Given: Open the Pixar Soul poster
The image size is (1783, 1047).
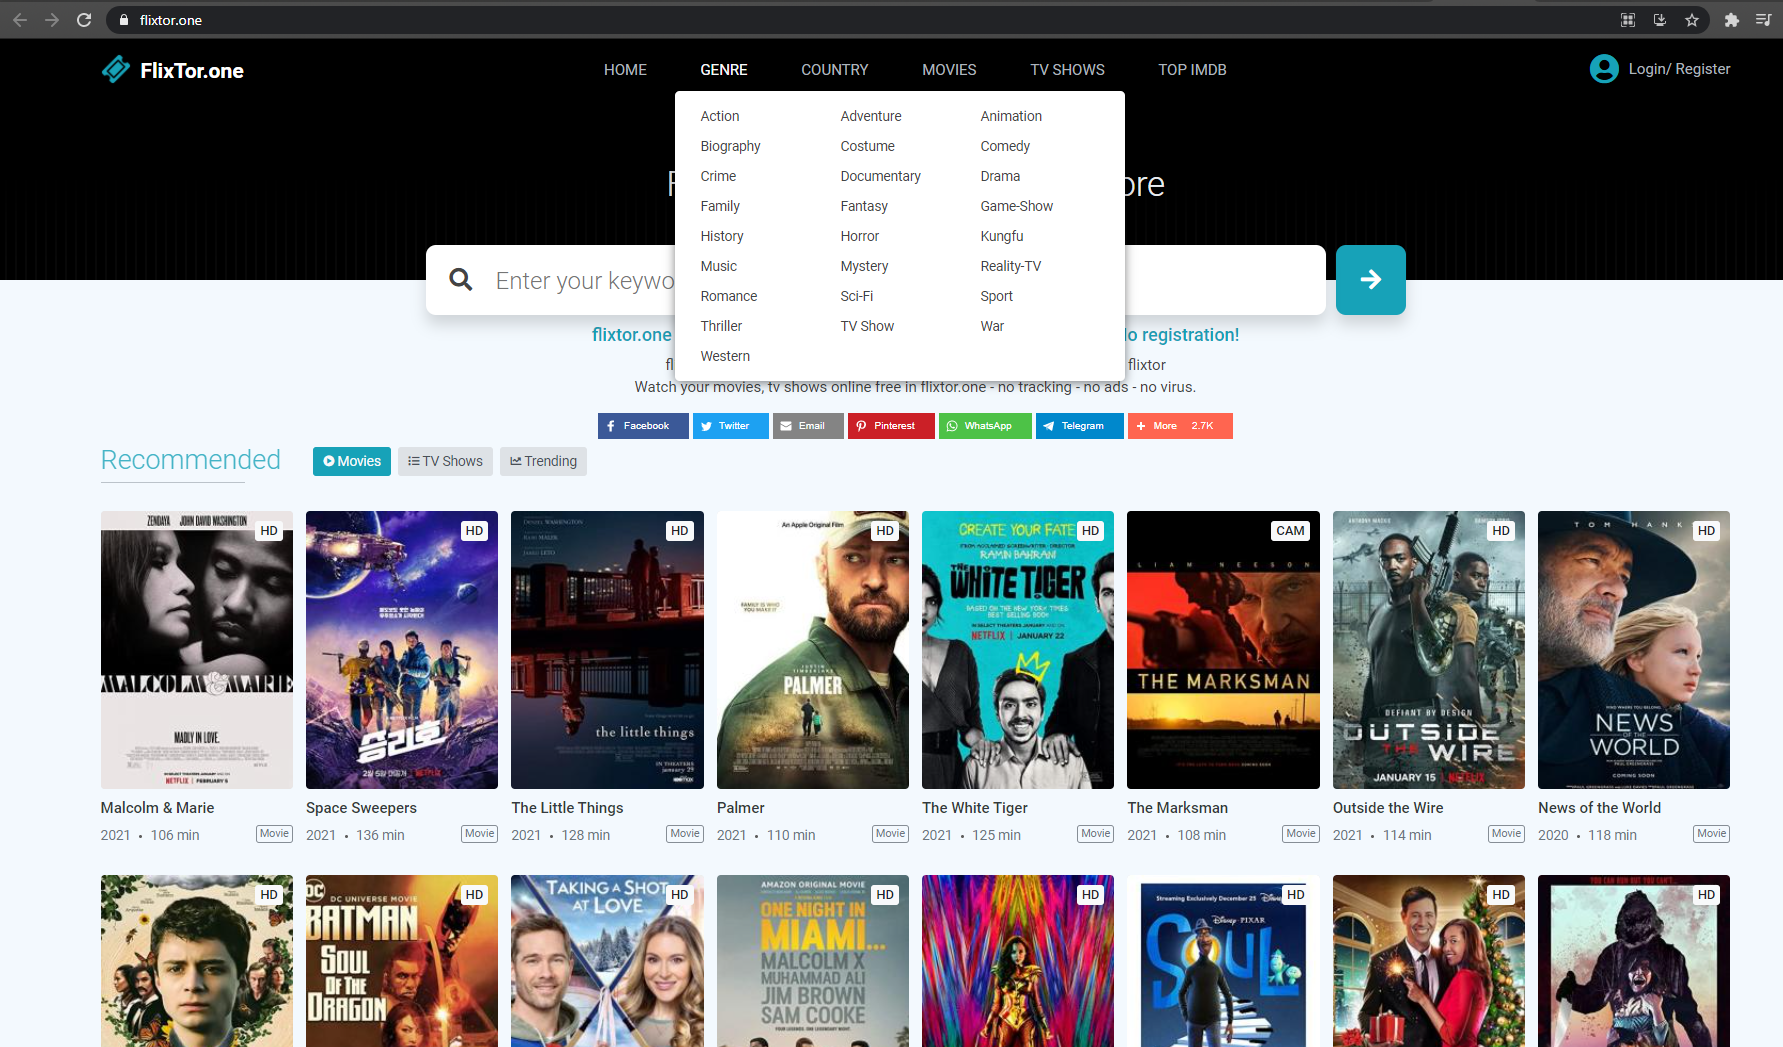Looking at the screenshot, I should 1223,961.
